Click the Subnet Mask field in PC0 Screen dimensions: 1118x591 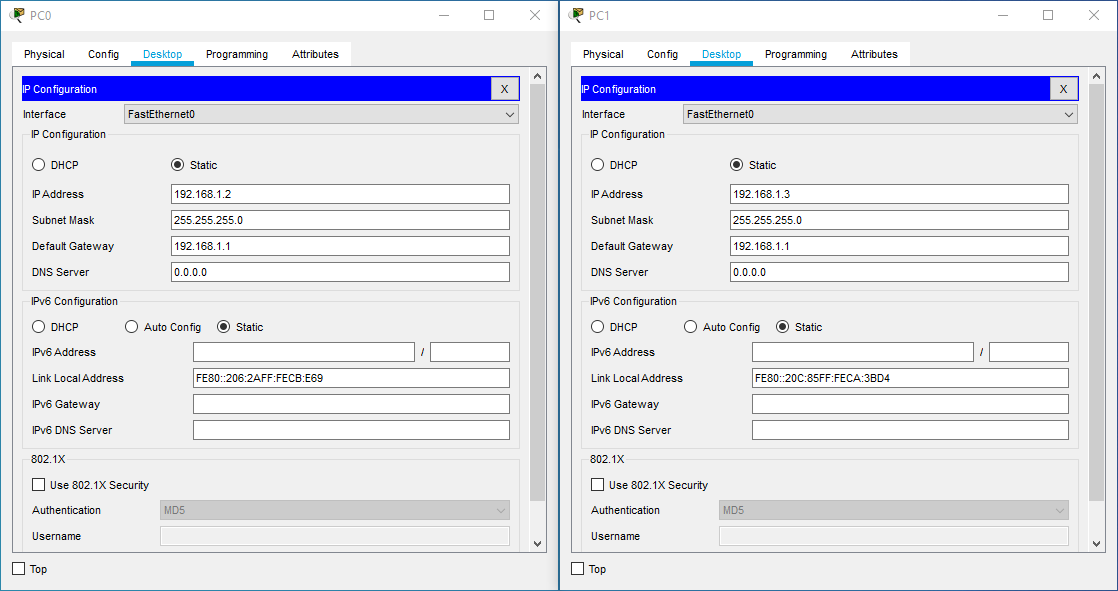pos(340,220)
